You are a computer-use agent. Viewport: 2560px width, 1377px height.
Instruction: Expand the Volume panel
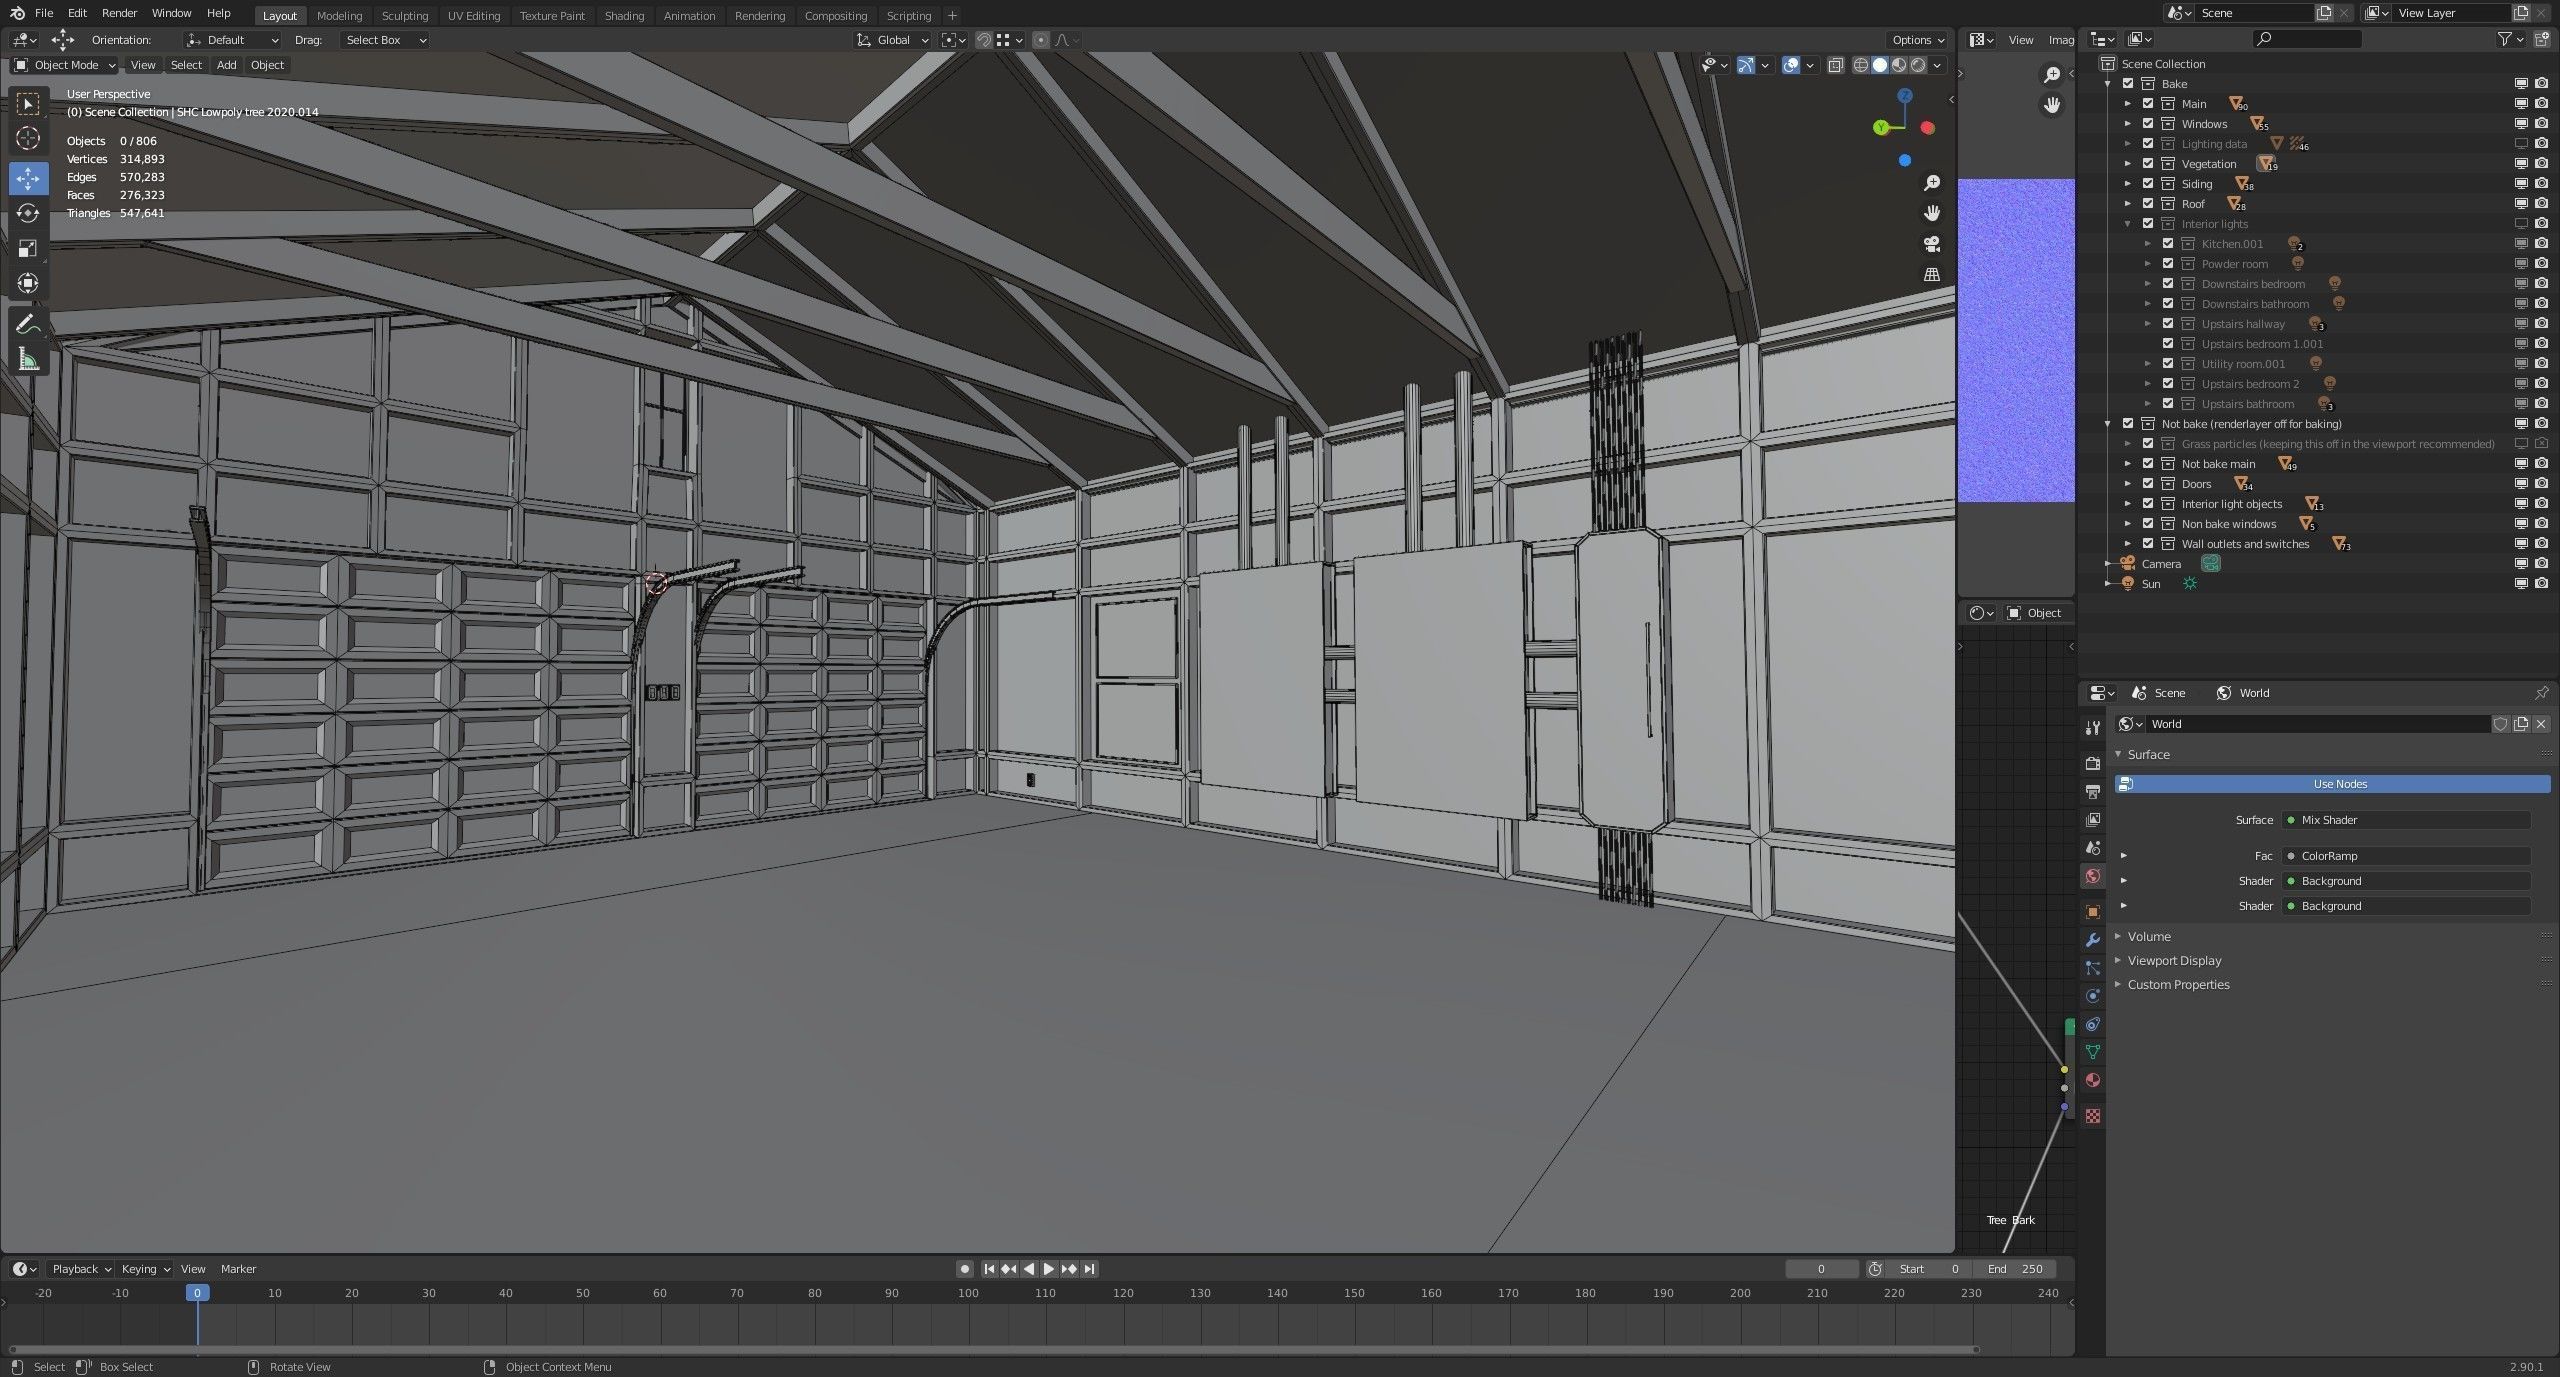coord(2148,937)
